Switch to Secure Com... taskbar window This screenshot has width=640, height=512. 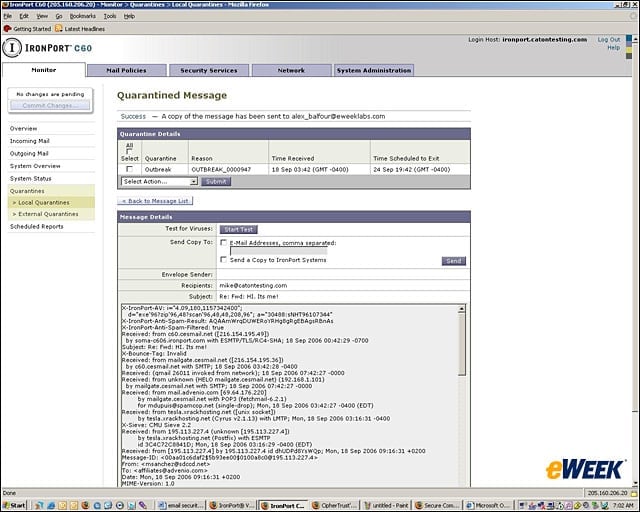click(x=437, y=505)
